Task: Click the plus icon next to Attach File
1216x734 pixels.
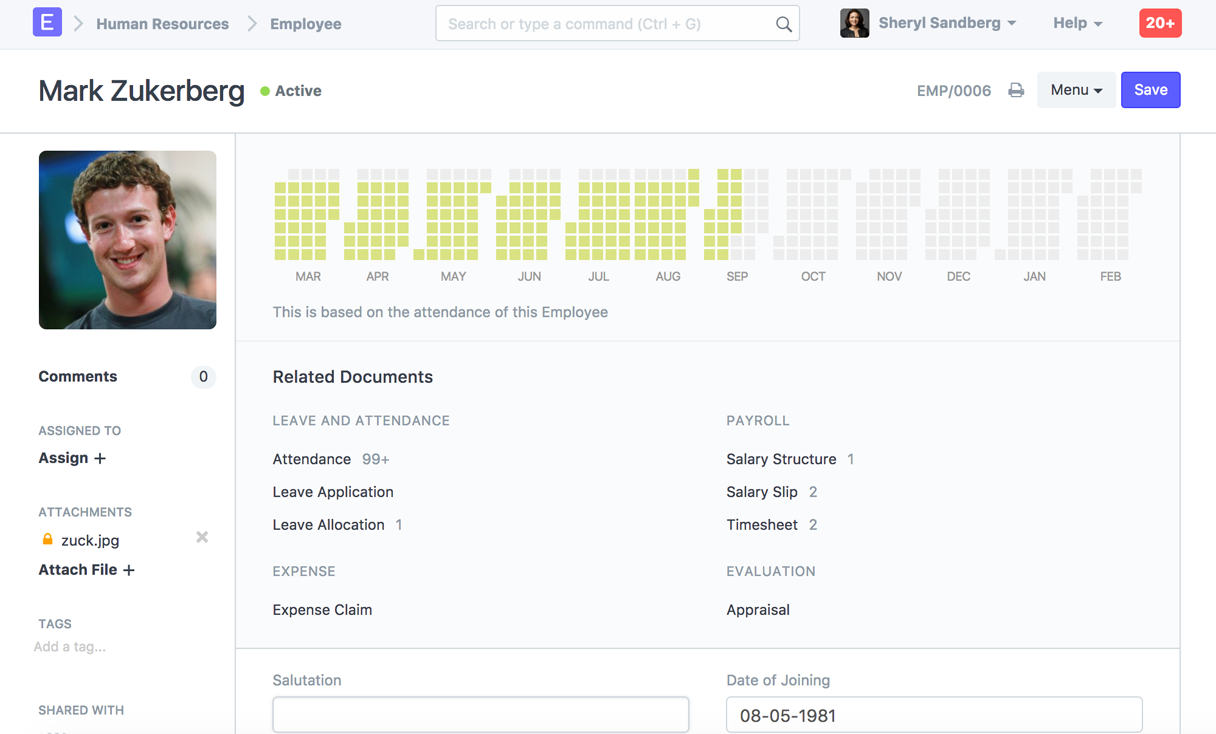Action: point(129,570)
